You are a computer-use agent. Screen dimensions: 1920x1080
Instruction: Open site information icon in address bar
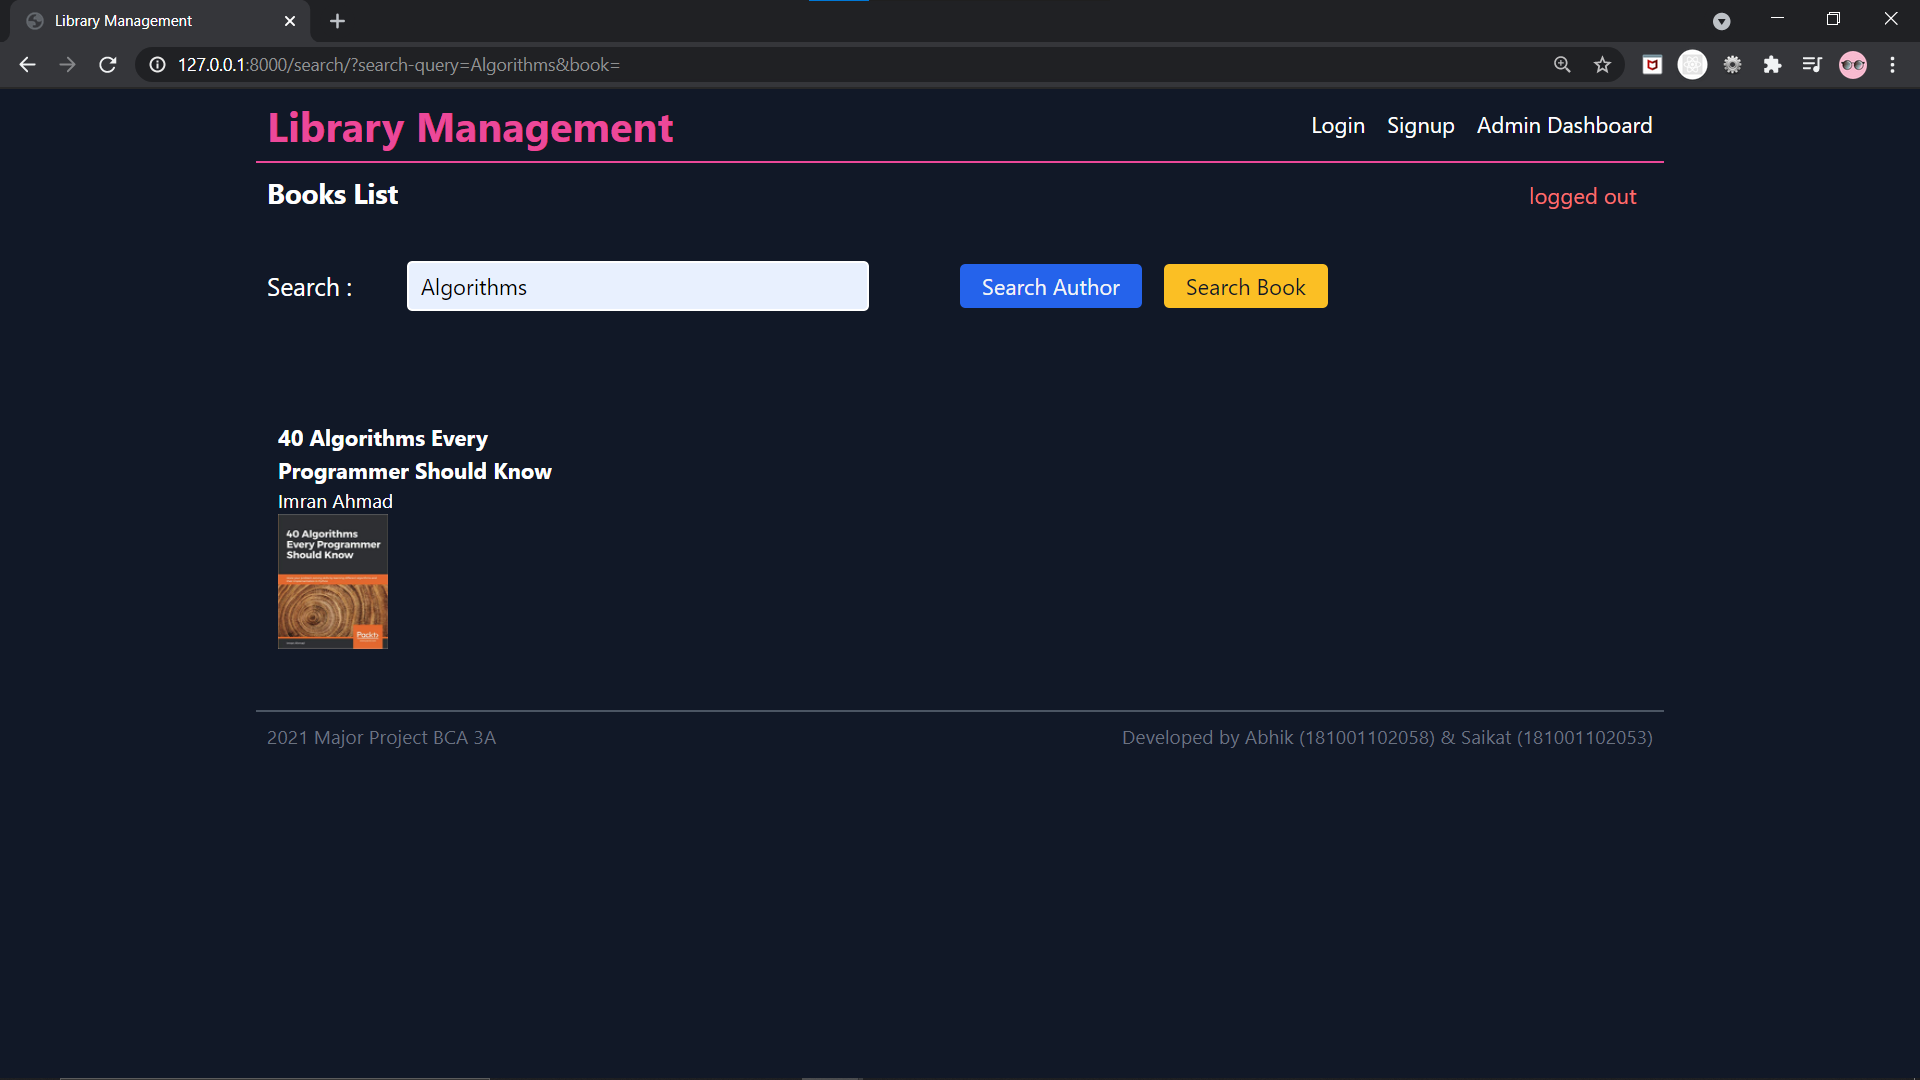(x=157, y=65)
